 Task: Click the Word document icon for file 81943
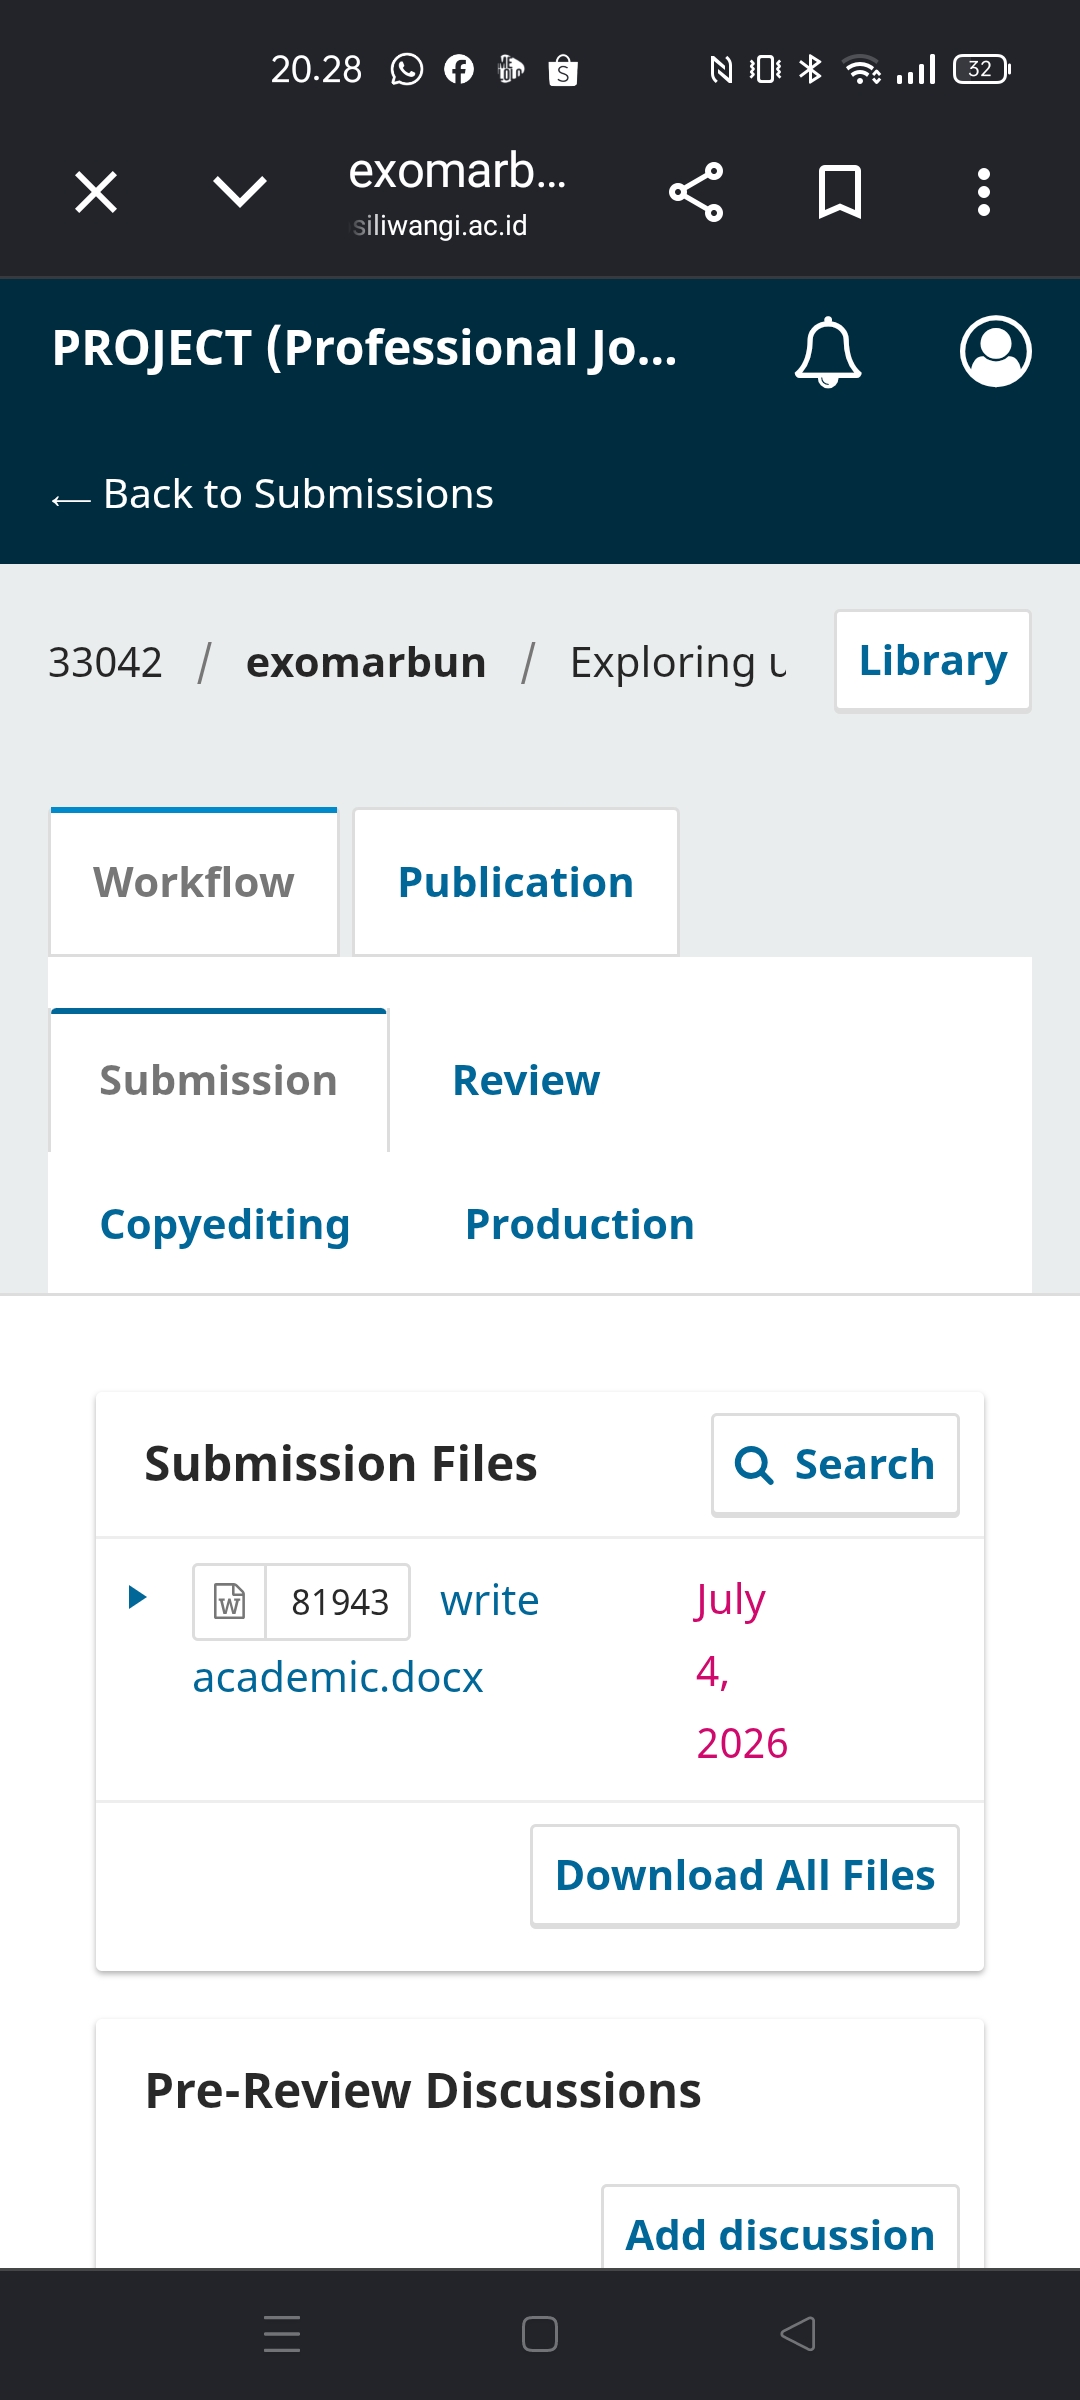point(230,1602)
